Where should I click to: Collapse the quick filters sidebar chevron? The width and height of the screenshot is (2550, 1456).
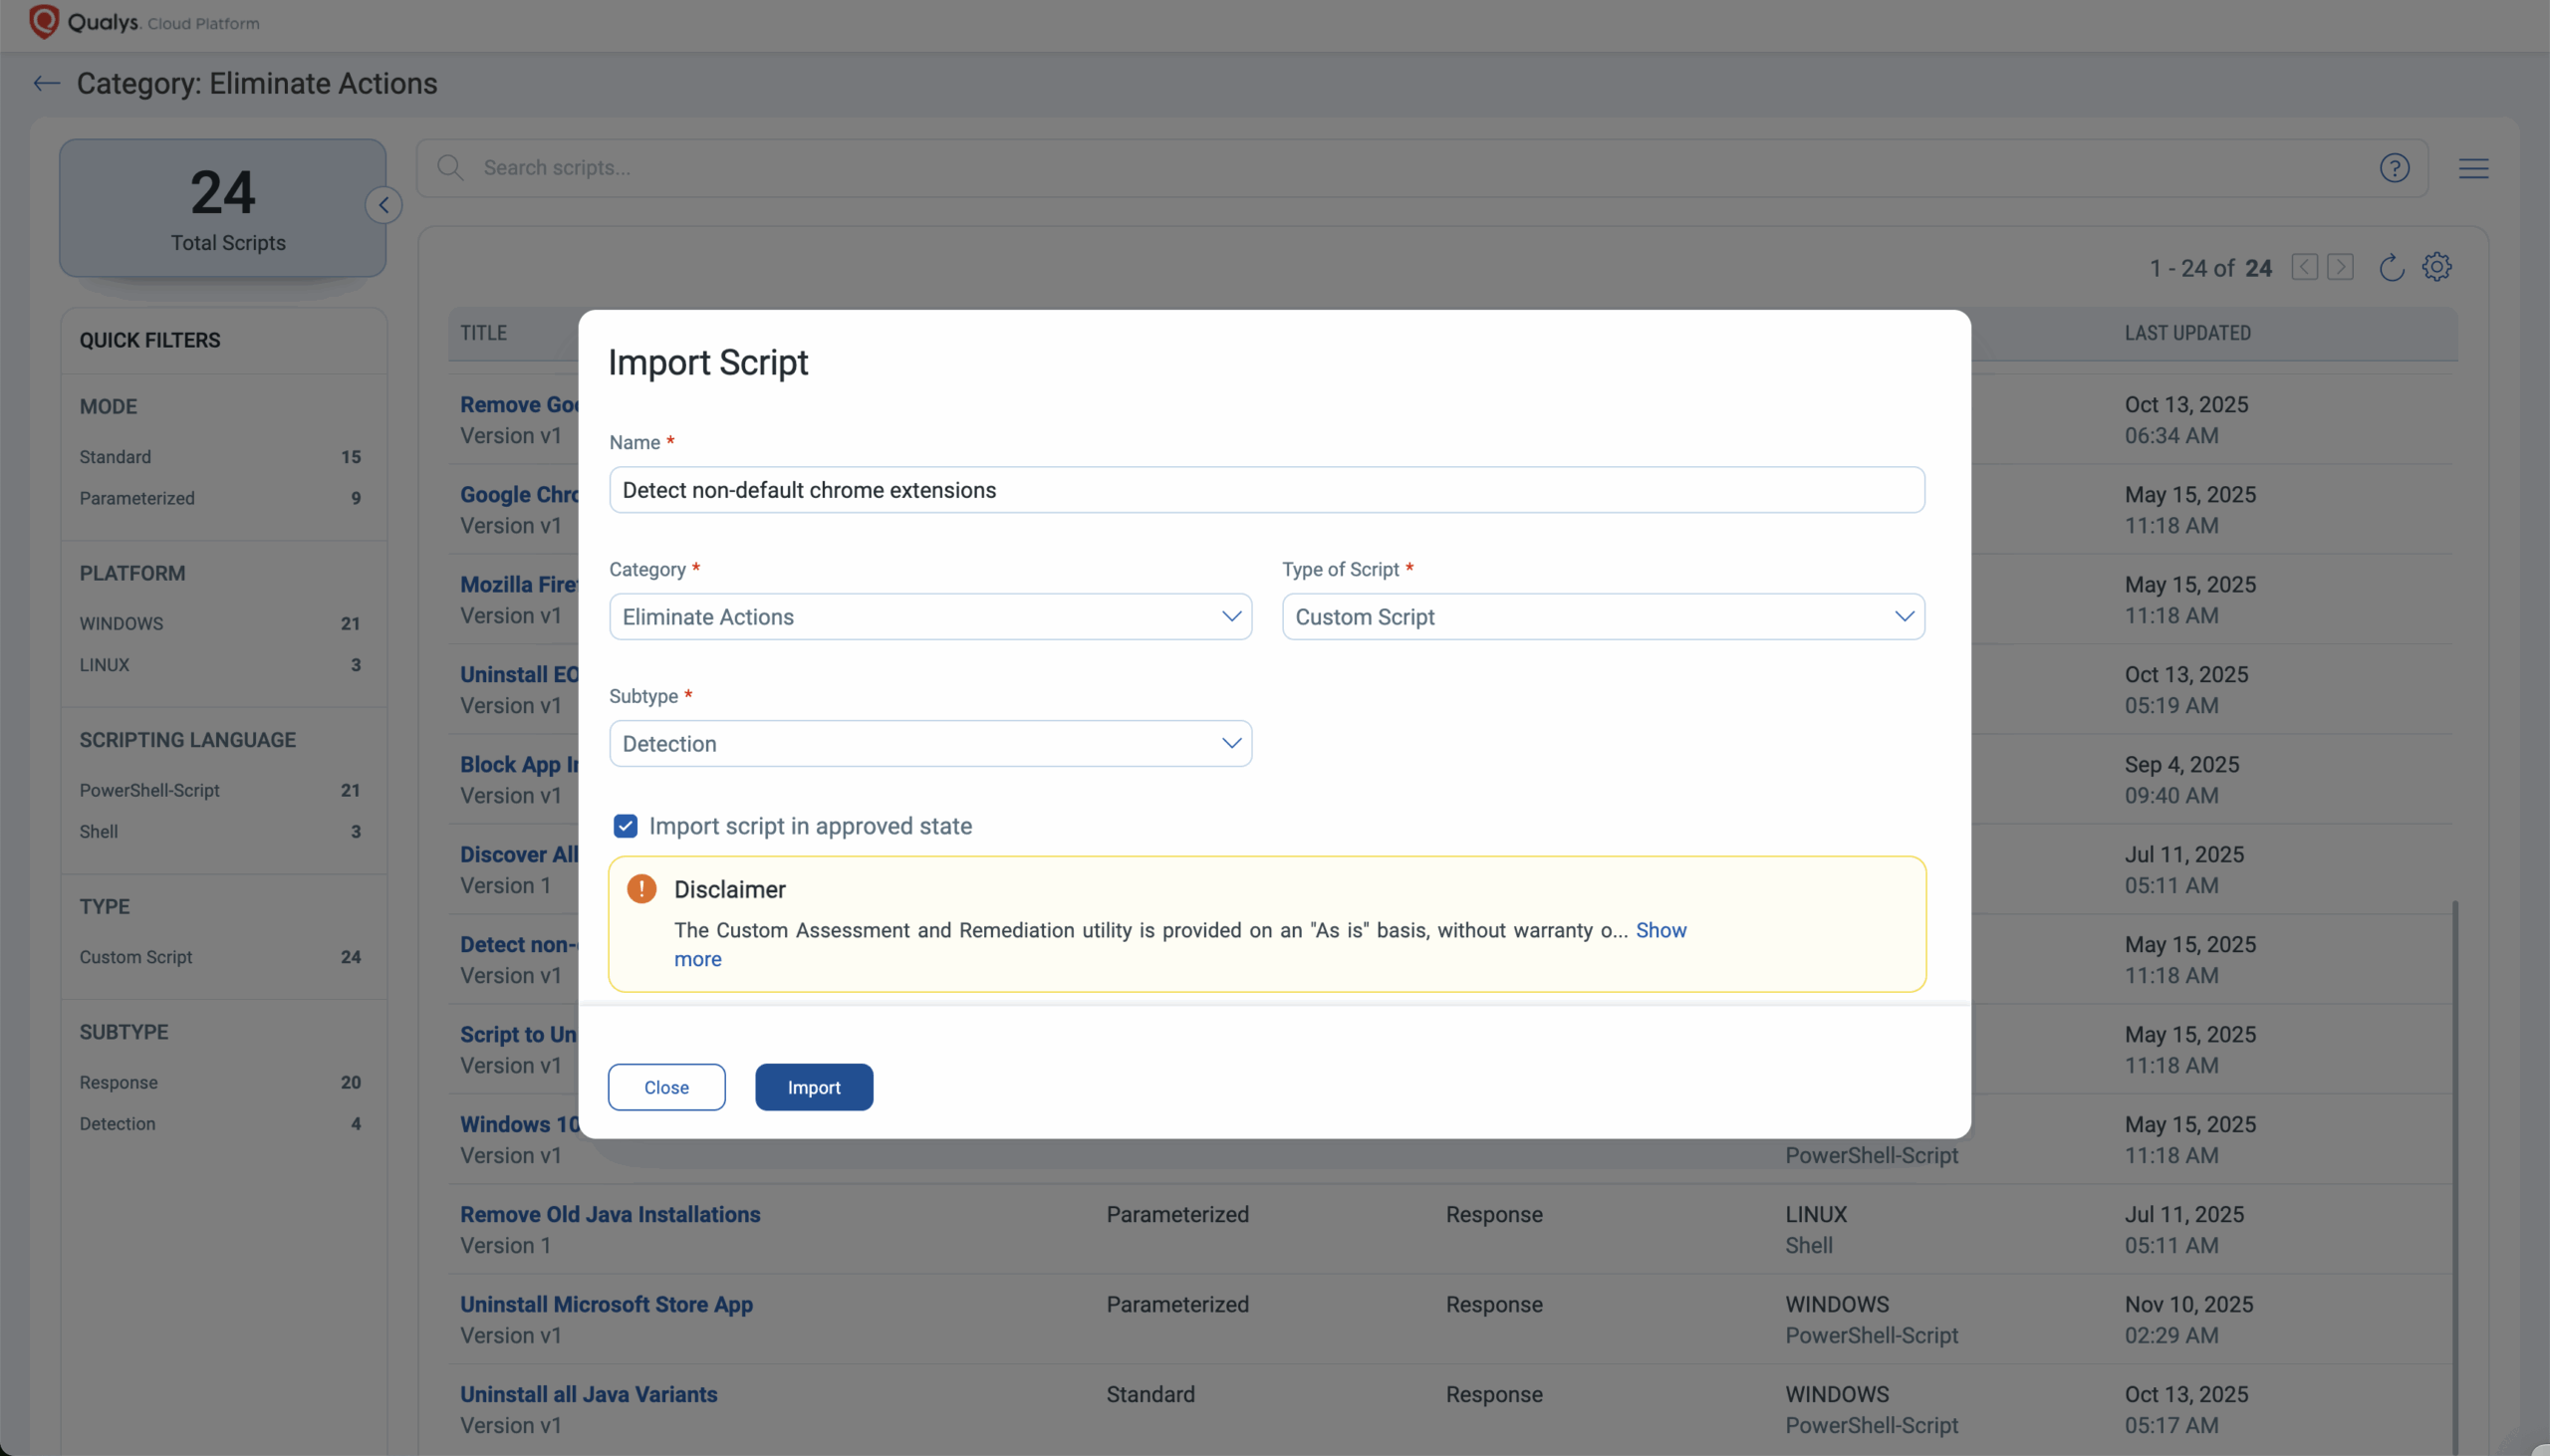pyautogui.click(x=383, y=205)
